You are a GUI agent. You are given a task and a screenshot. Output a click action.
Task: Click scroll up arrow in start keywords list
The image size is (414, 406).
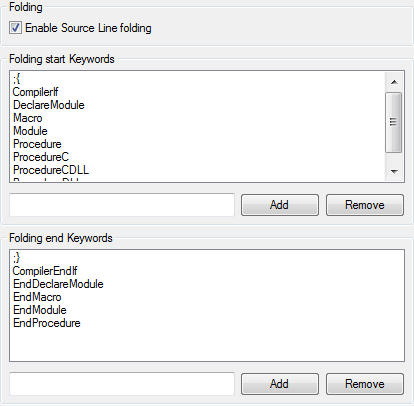pyautogui.click(x=394, y=82)
